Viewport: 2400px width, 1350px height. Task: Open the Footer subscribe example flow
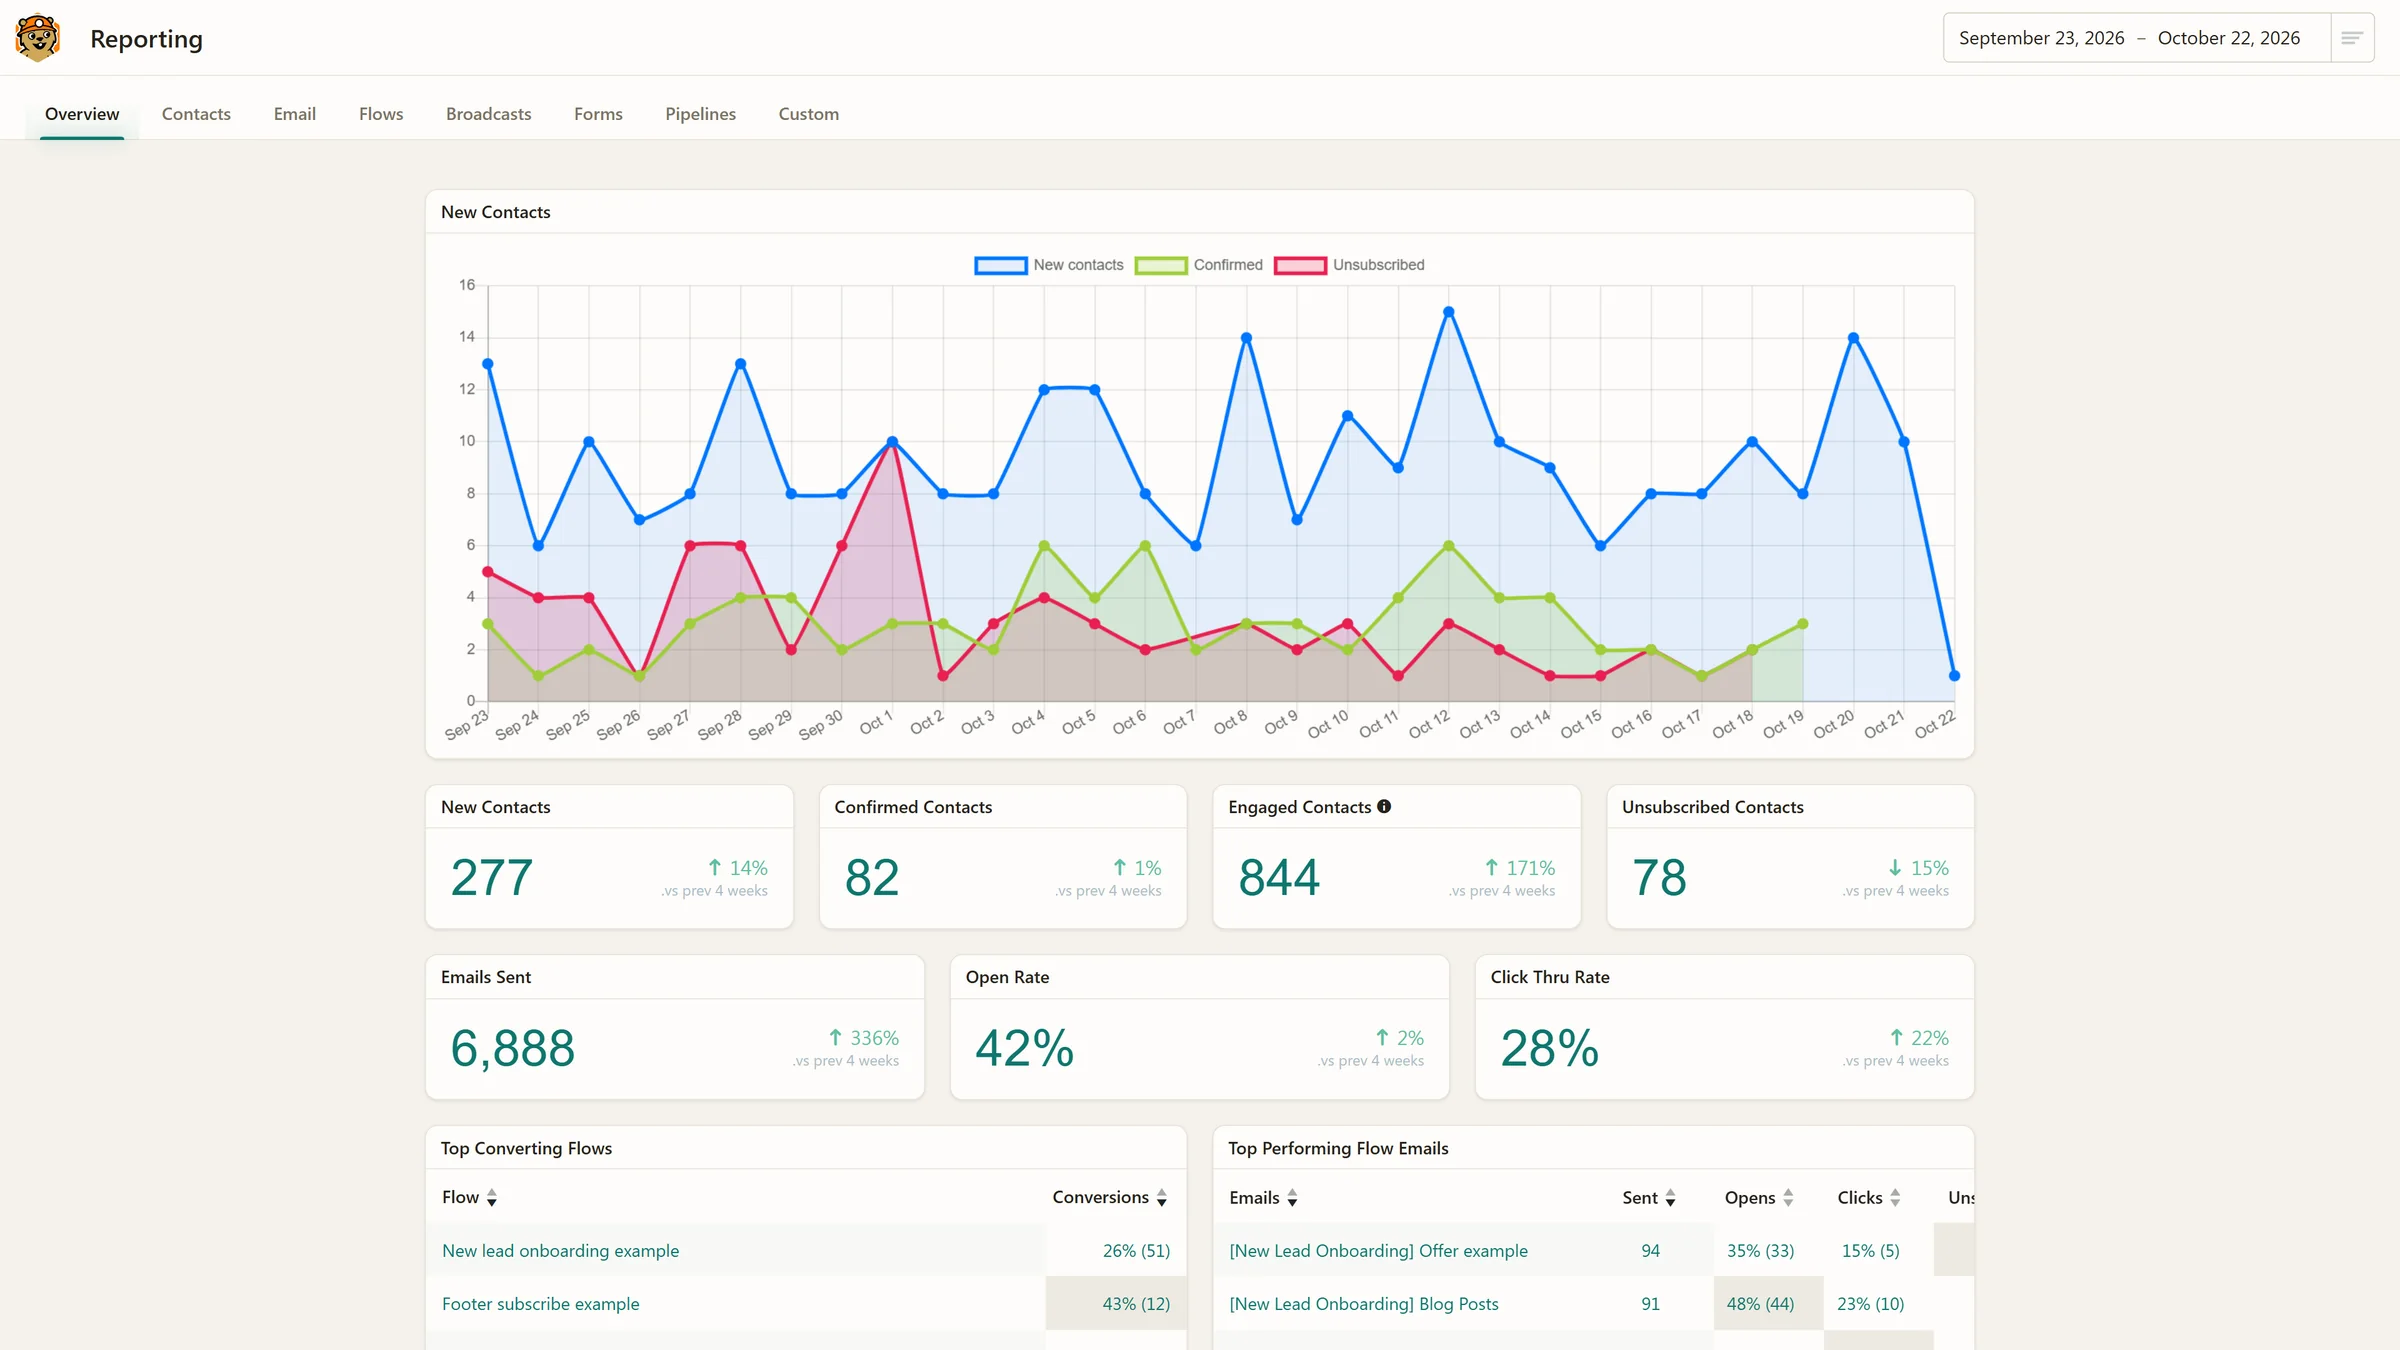click(x=541, y=1304)
